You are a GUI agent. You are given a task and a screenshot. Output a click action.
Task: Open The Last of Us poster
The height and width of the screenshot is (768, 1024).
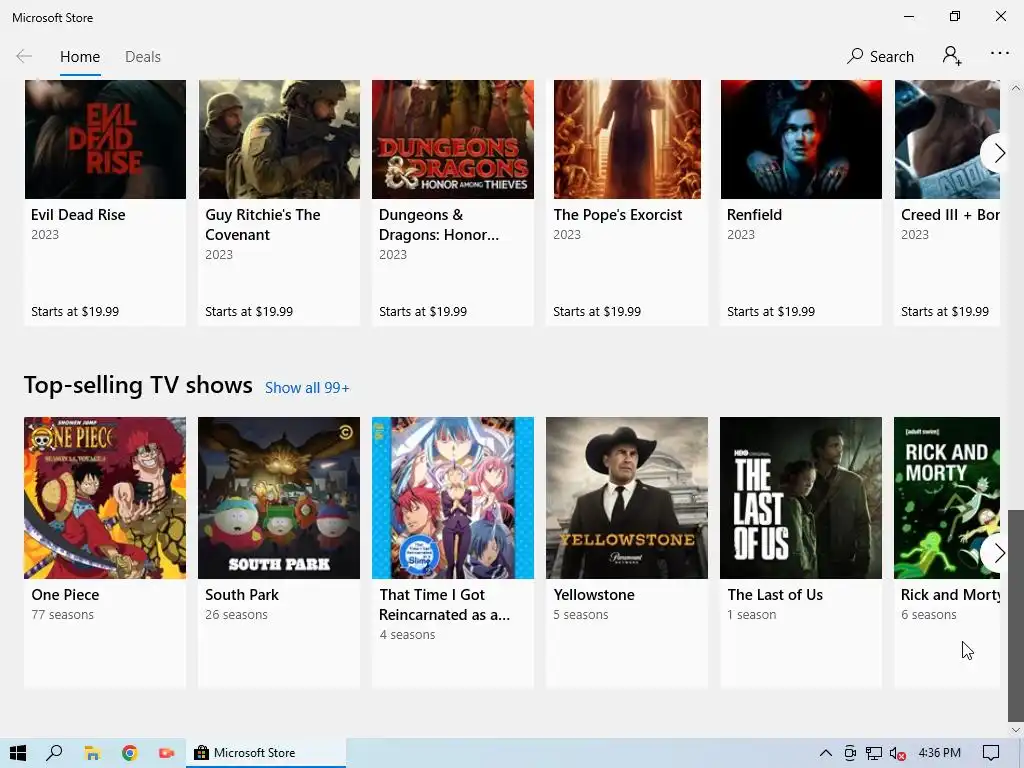801,498
